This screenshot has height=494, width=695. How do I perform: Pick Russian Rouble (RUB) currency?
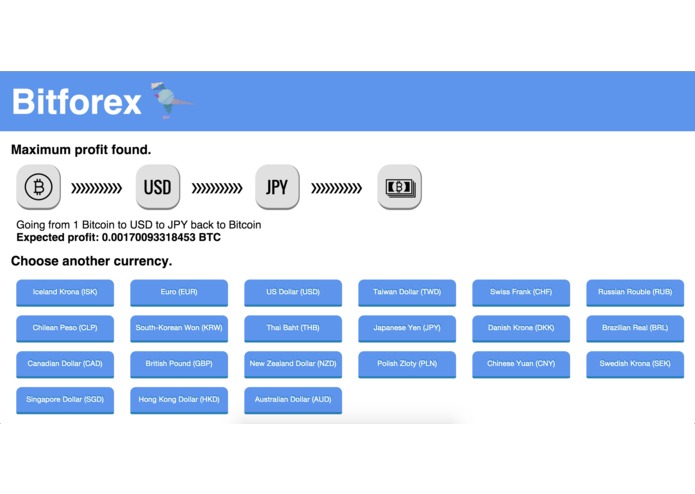635,292
